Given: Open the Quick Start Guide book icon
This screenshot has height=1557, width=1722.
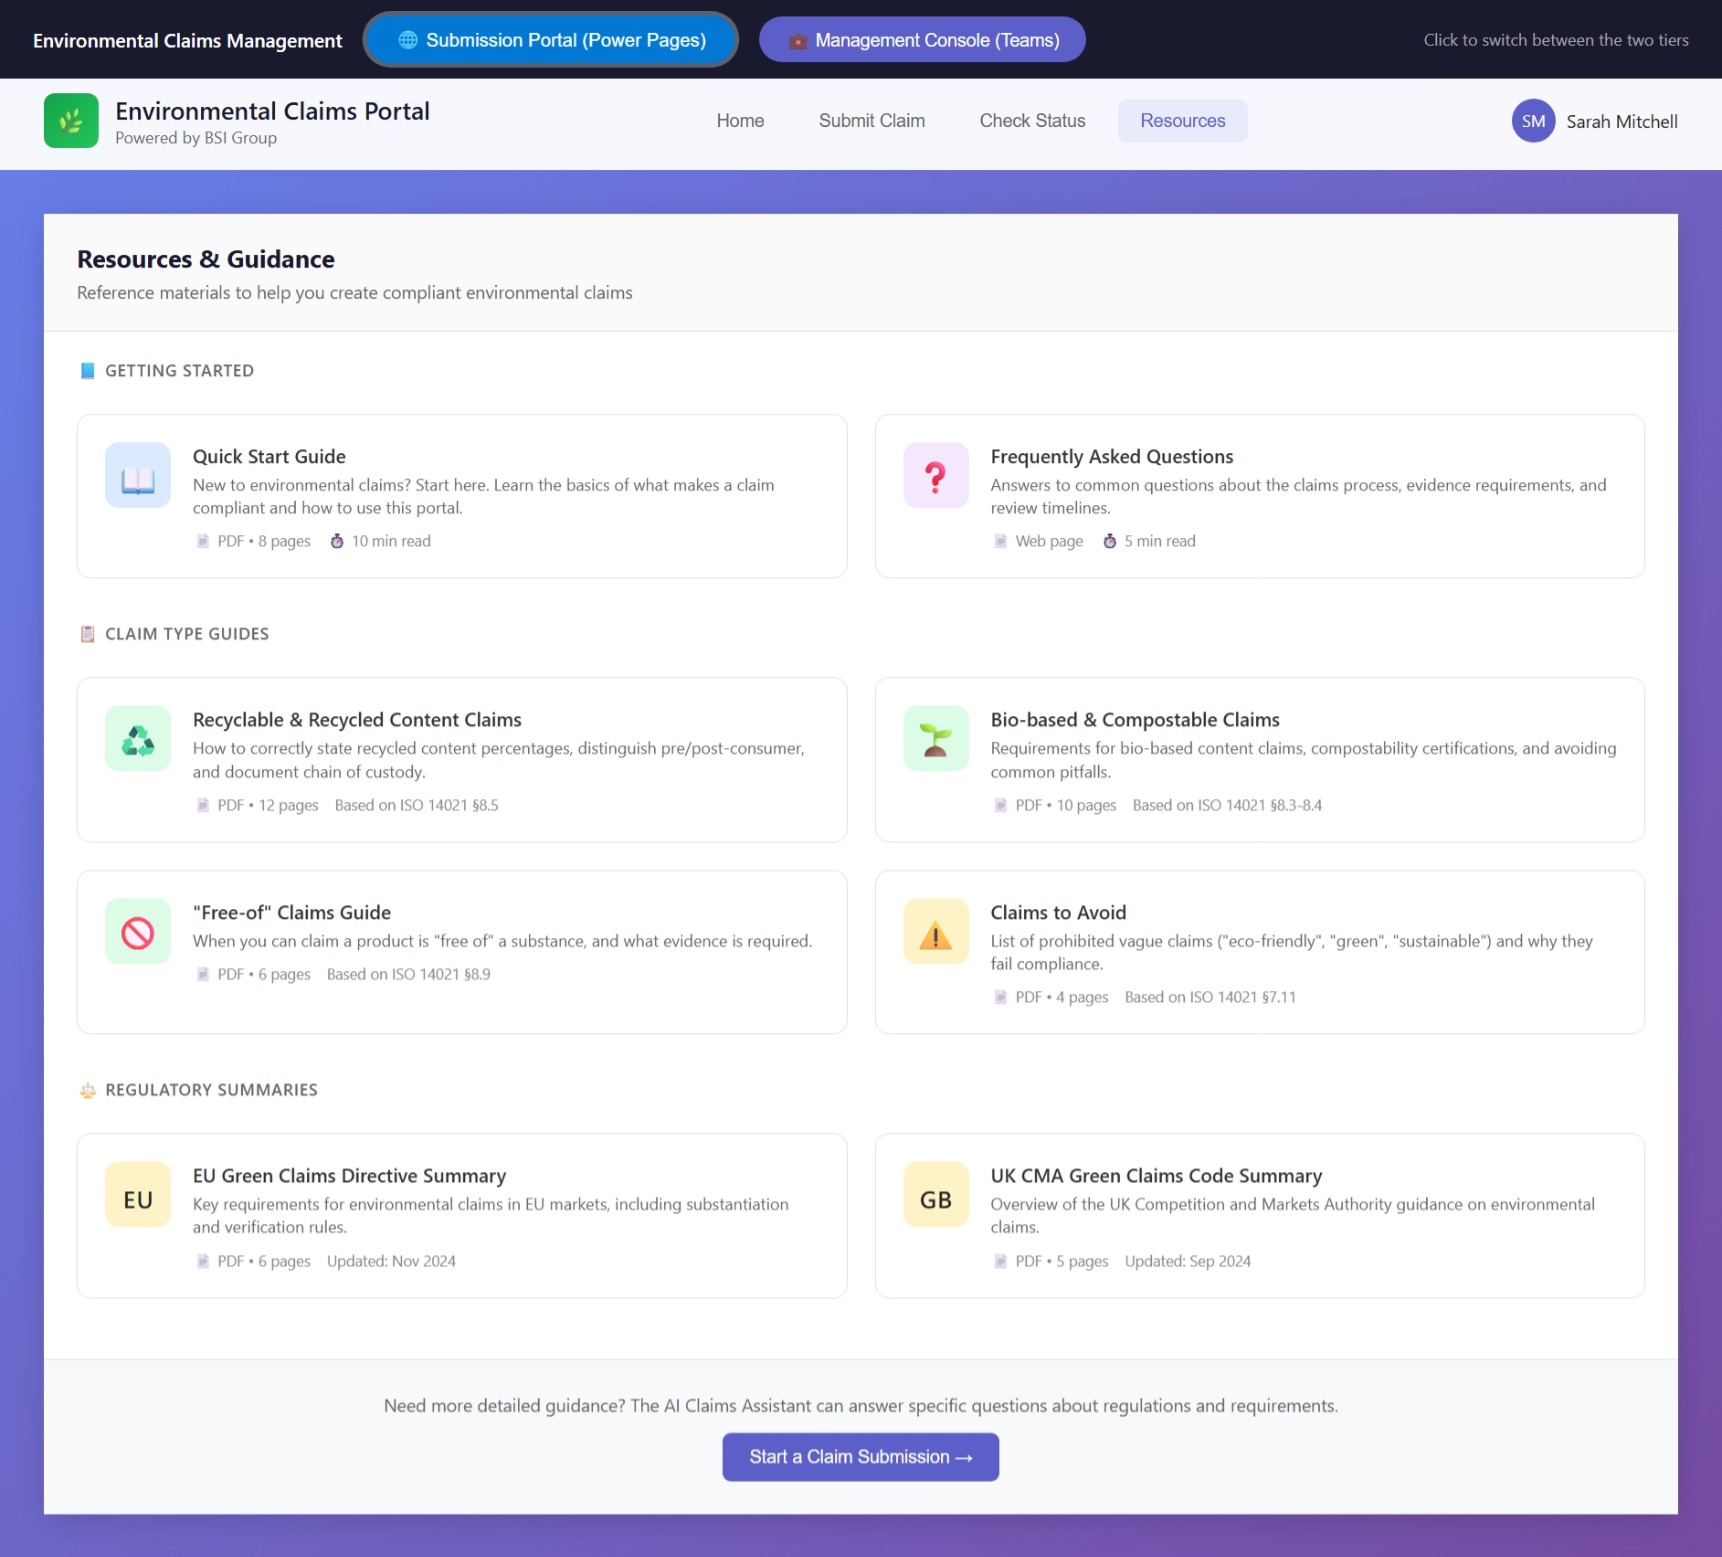Looking at the screenshot, I should click(x=137, y=476).
